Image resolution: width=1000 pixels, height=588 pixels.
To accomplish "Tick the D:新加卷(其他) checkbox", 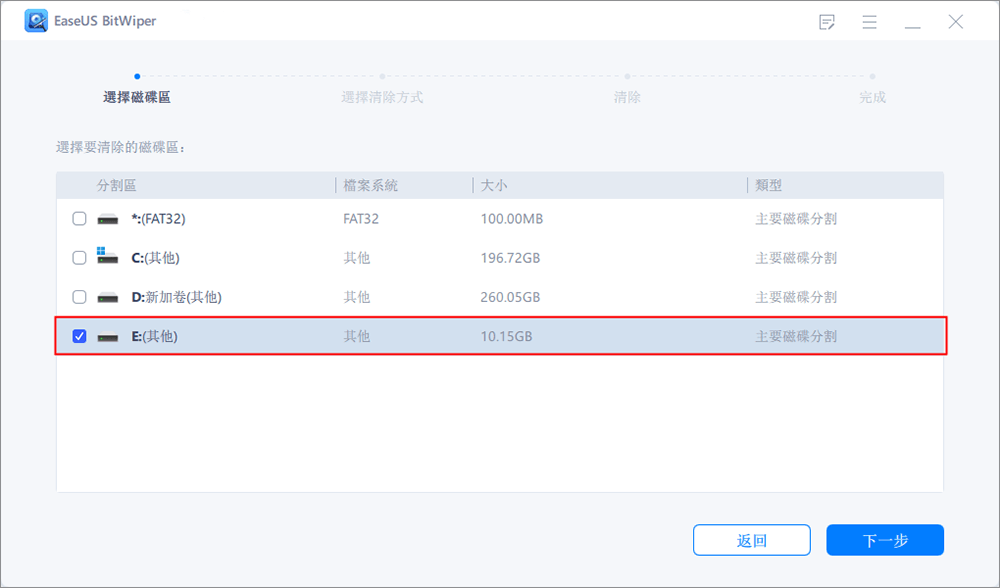I will point(79,297).
